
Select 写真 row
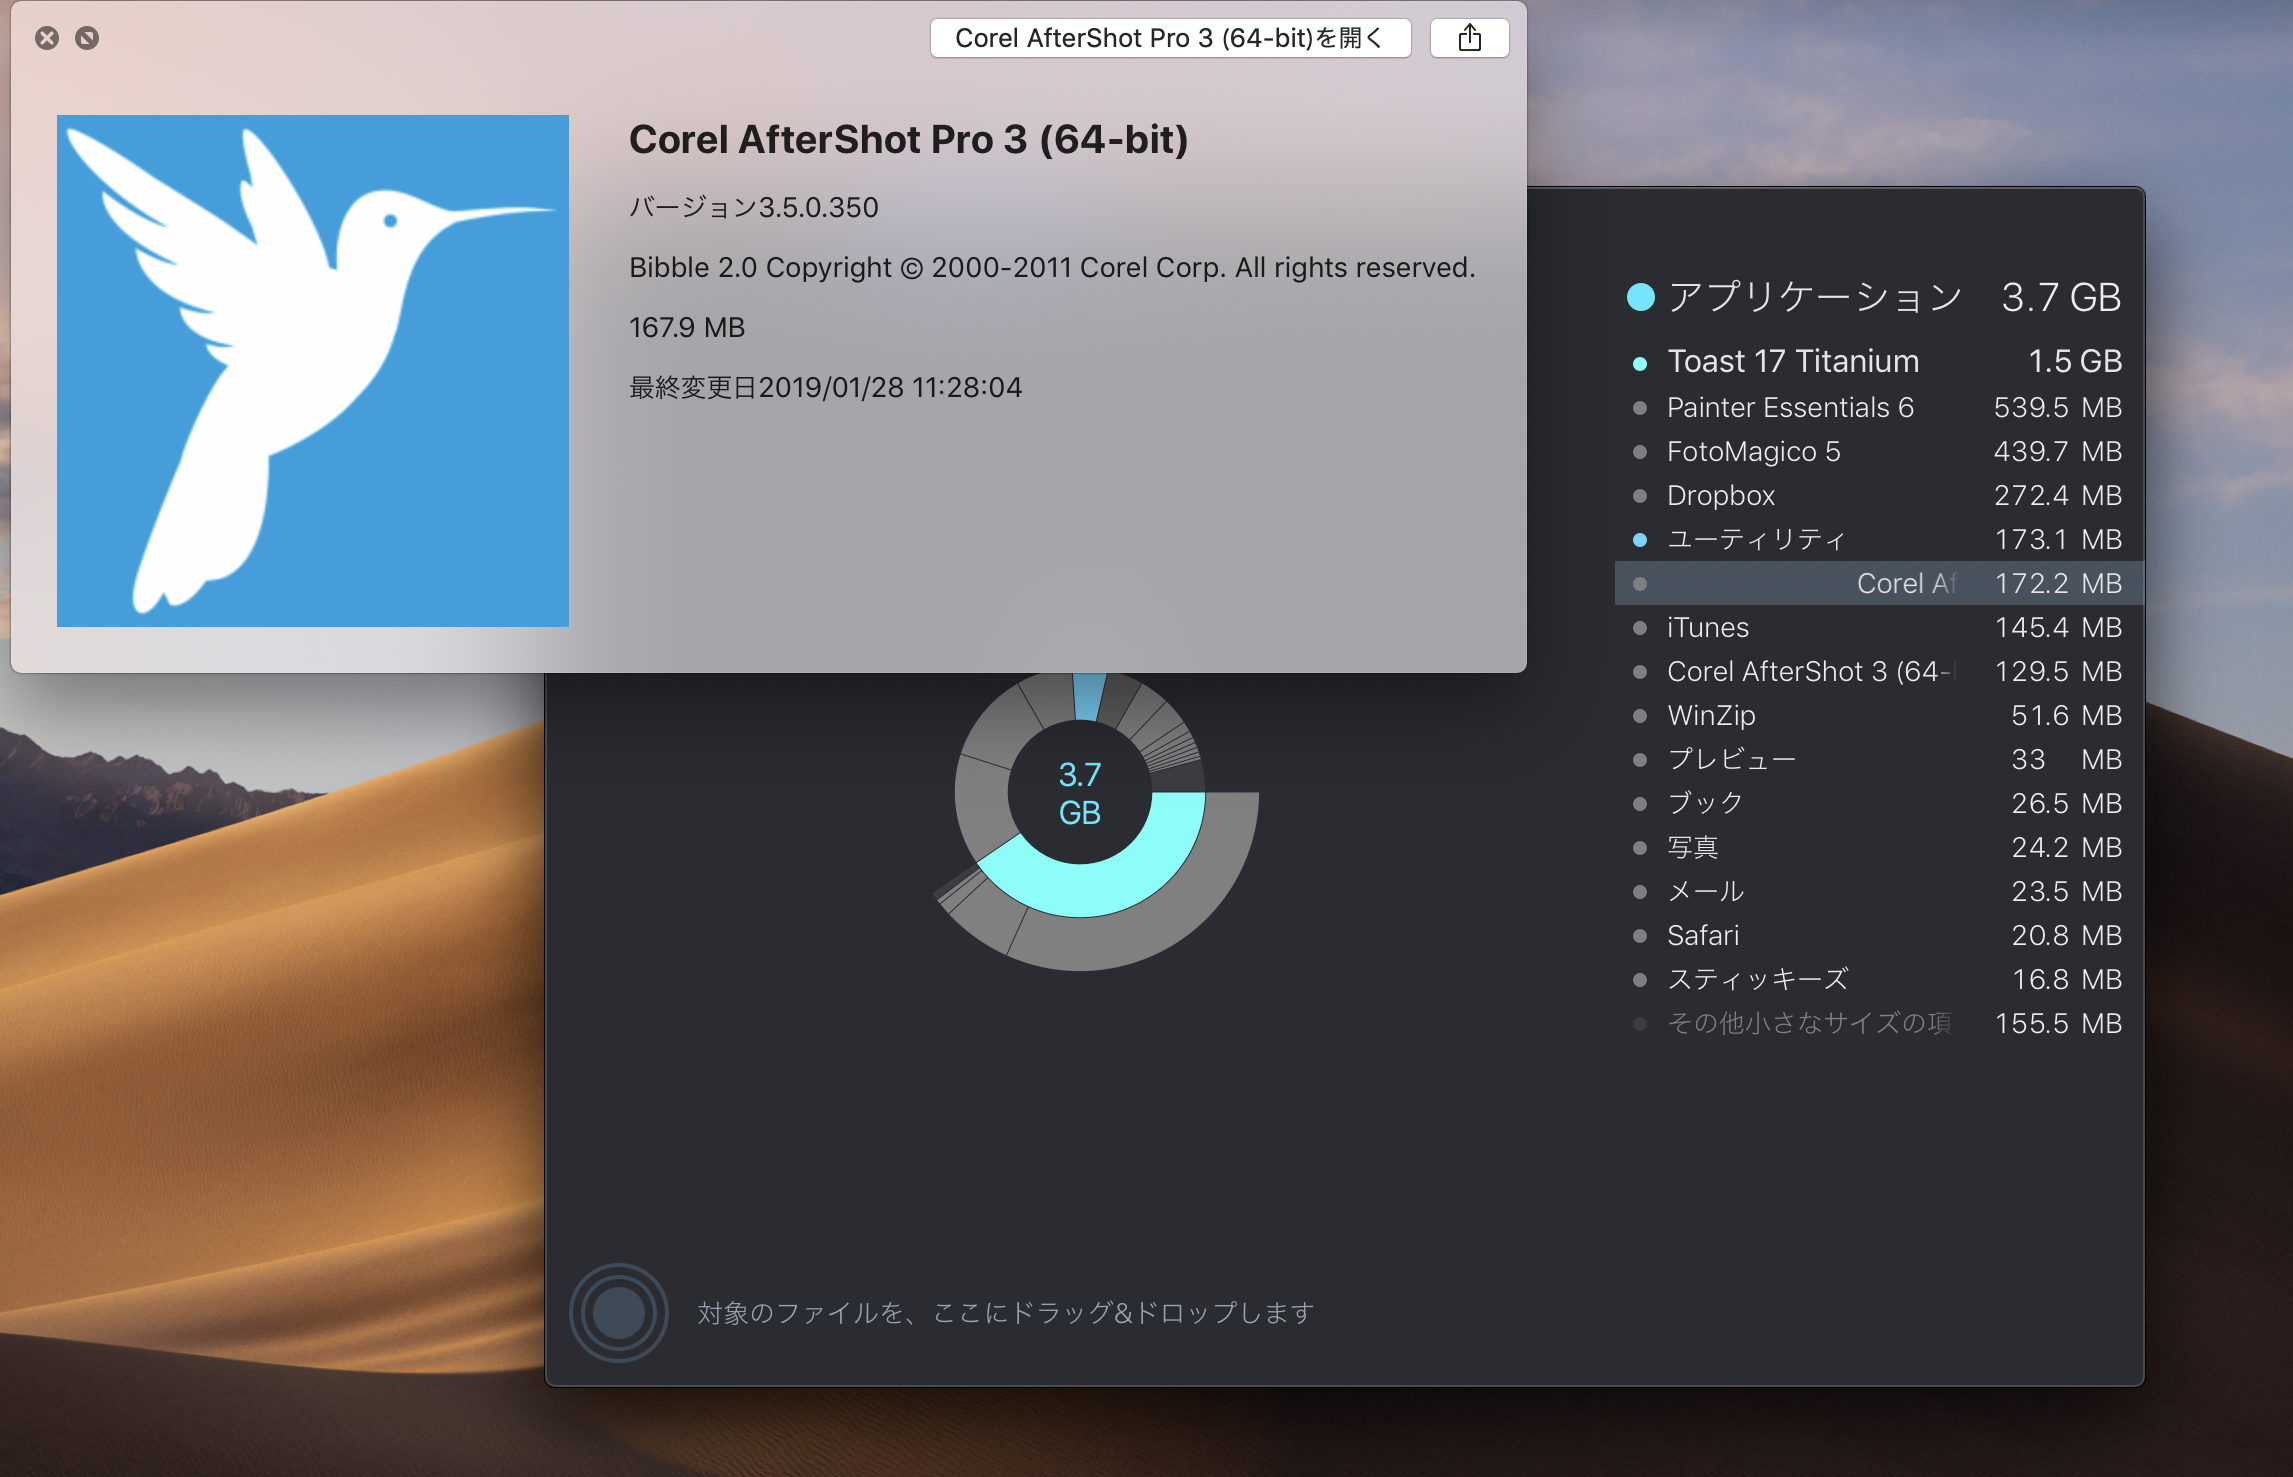tap(1878, 847)
